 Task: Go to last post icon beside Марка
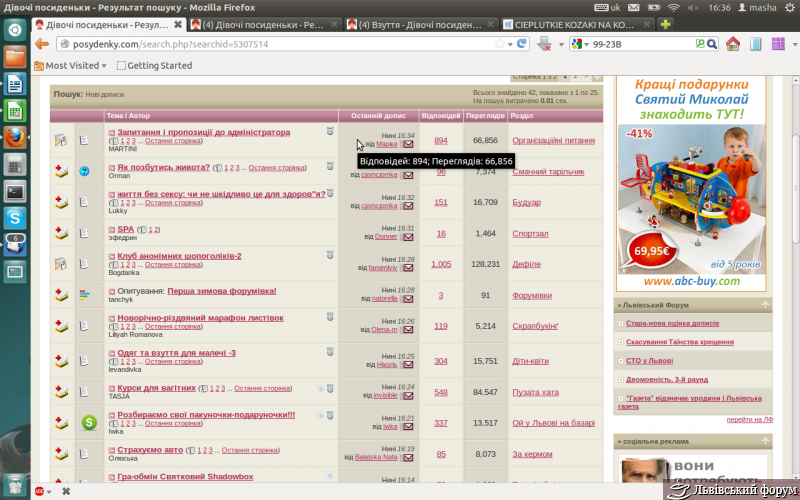[x=408, y=145]
